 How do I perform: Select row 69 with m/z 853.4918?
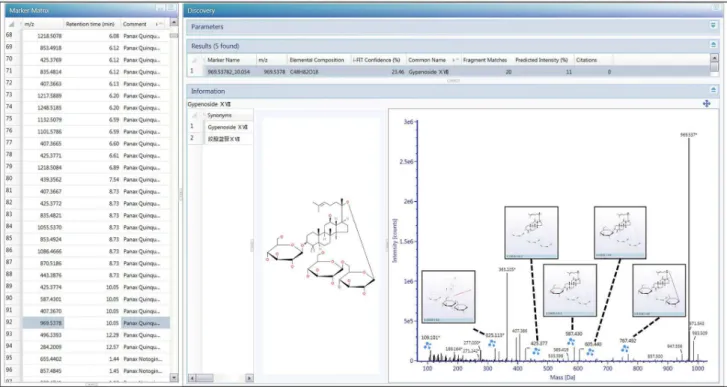(88, 48)
